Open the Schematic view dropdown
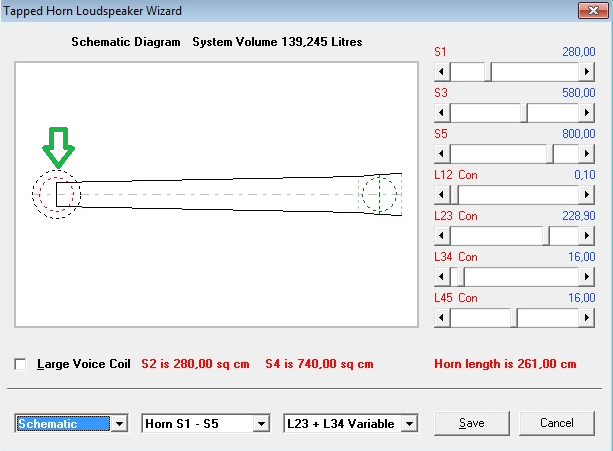The image size is (613, 451). click(x=120, y=424)
